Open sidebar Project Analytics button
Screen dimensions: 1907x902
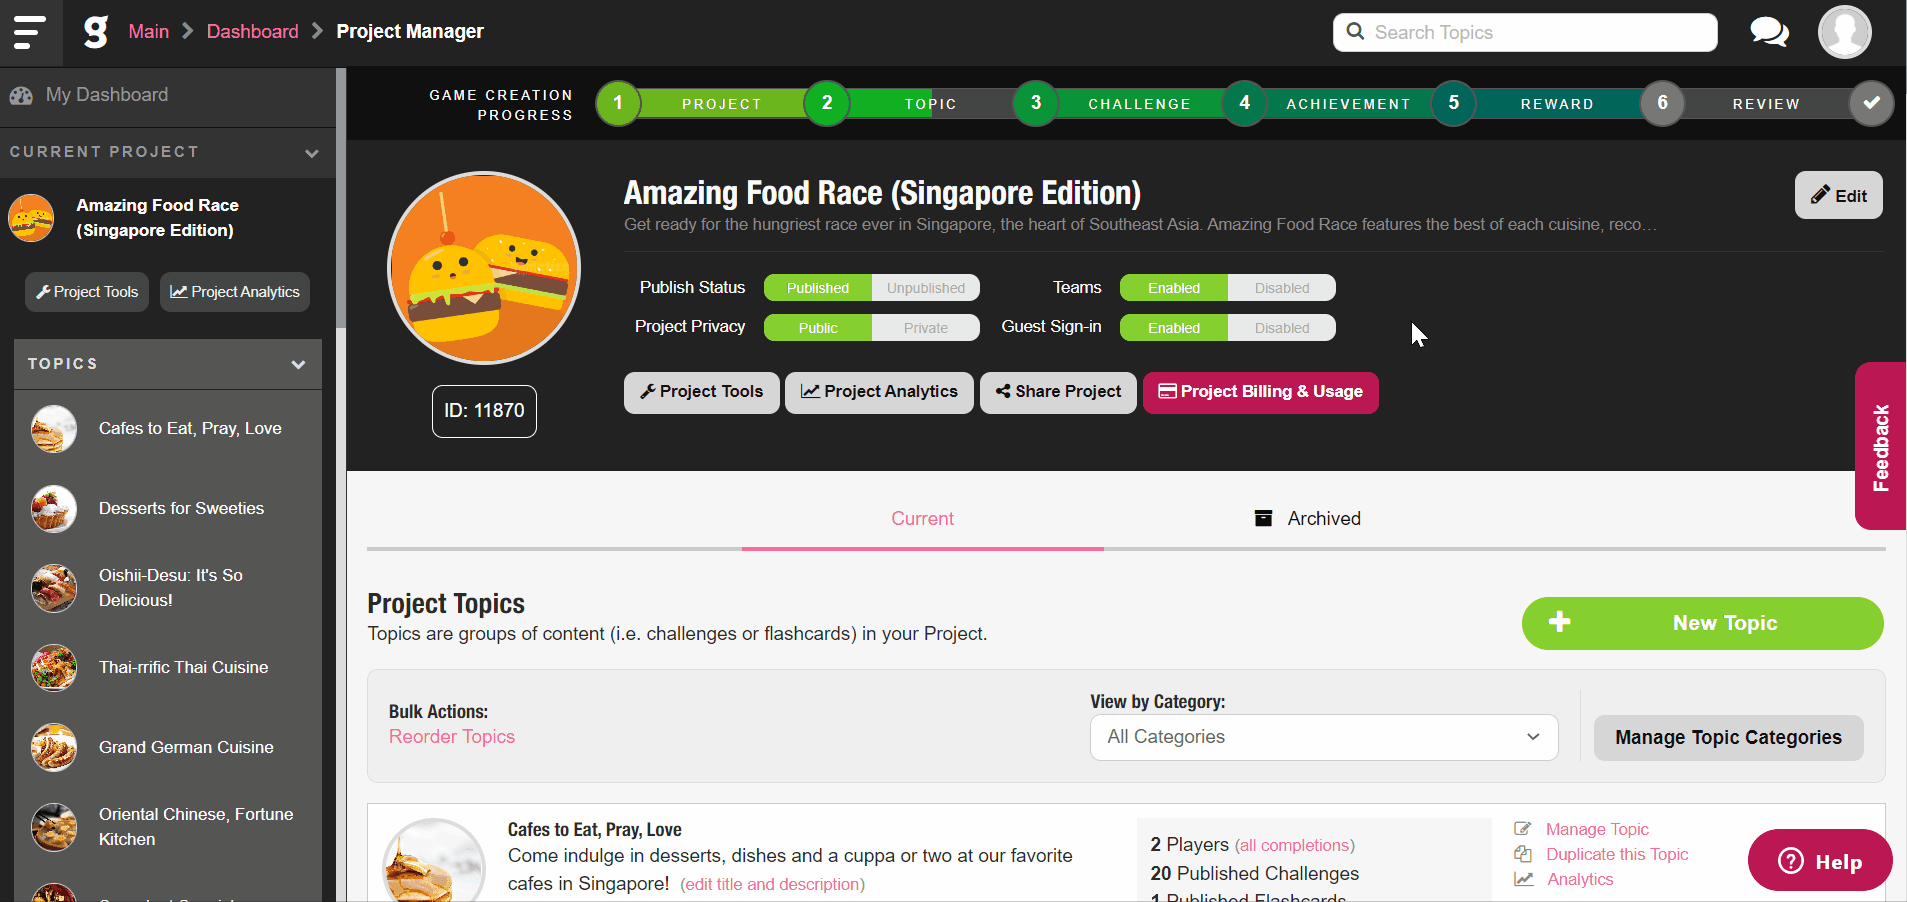[x=235, y=292]
